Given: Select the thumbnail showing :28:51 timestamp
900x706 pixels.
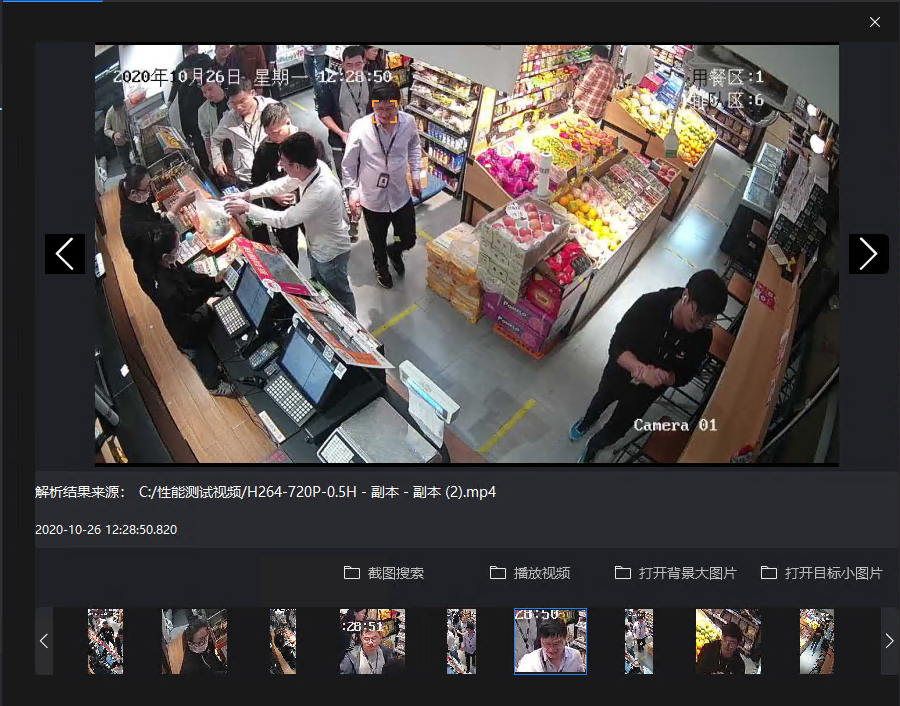Looking at the screenshot, I should point(373,641).
